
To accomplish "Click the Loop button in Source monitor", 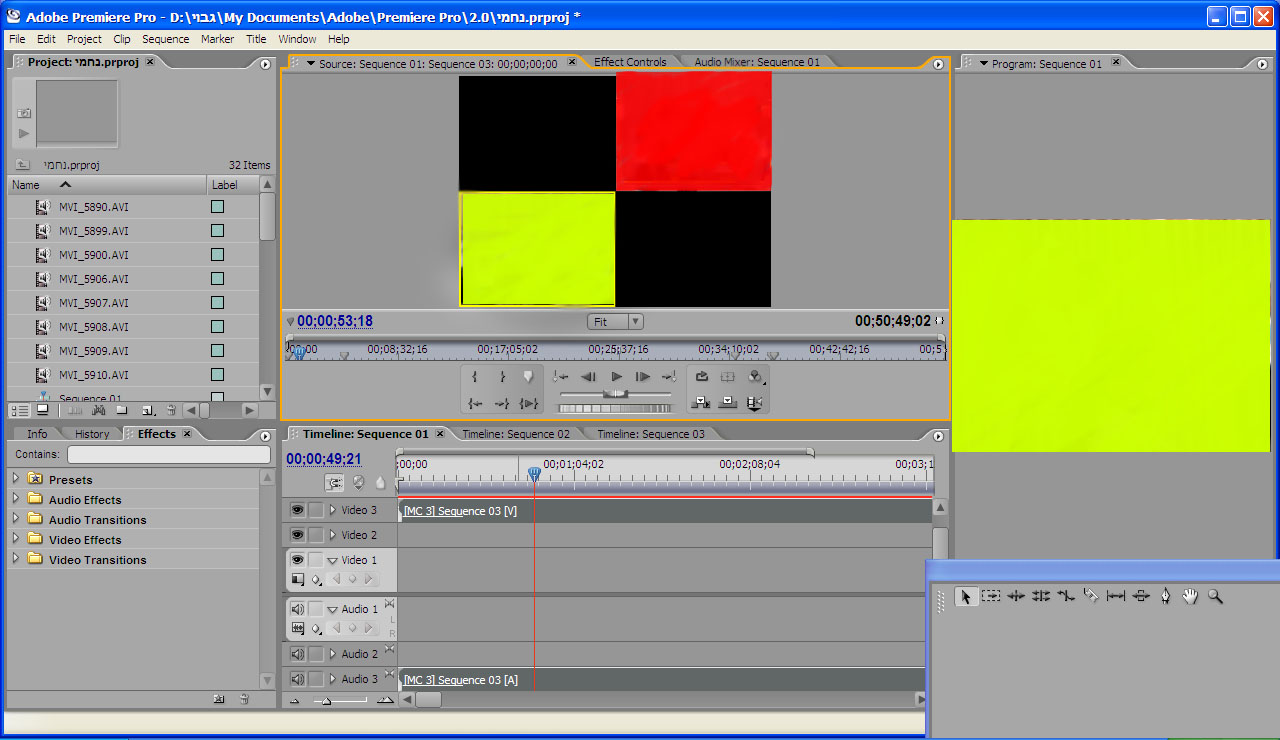I will 702,377.
